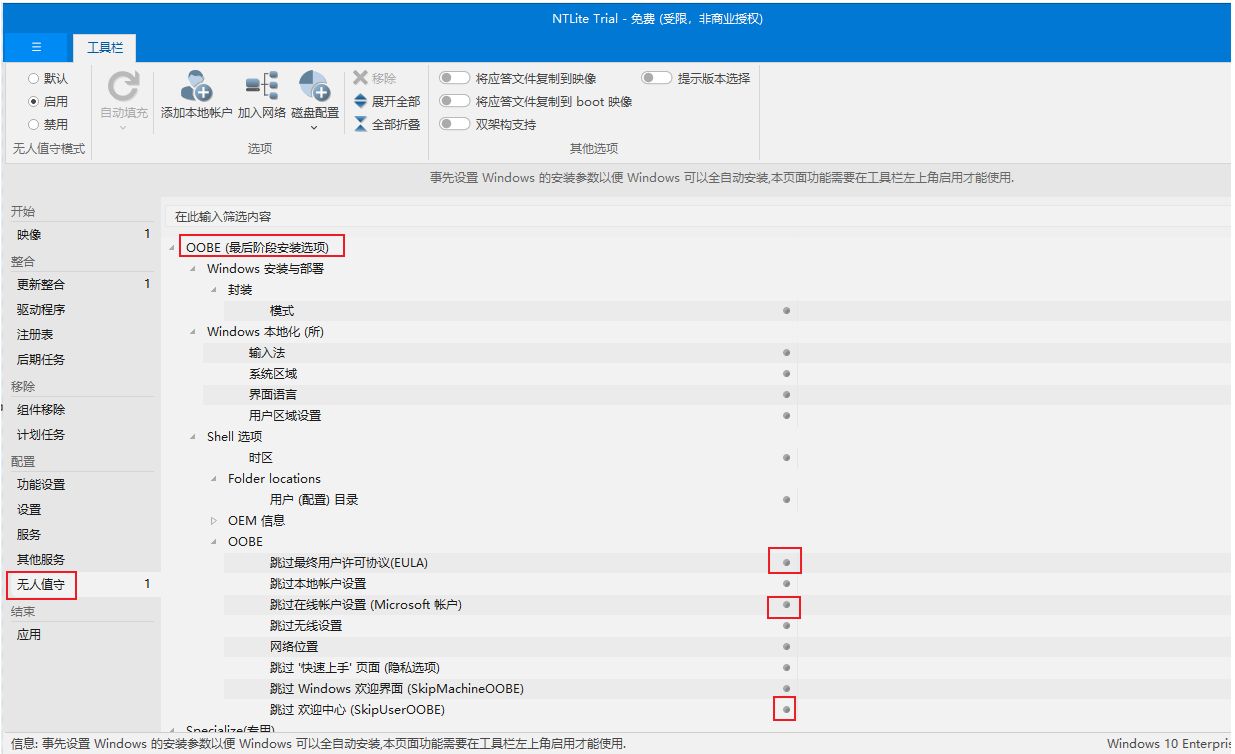Switch to the 工具栏 tab
The image size is (1235, 754).
tap(104, 47)
